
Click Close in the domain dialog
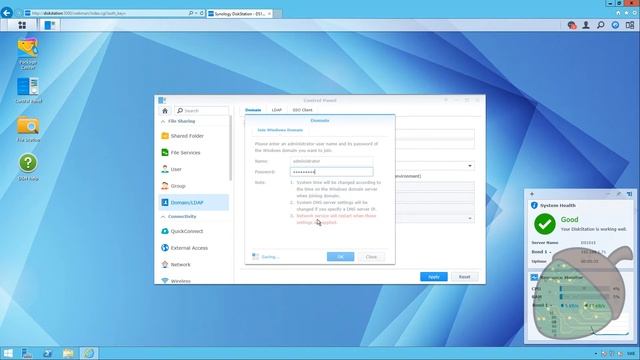pos(371,257)
